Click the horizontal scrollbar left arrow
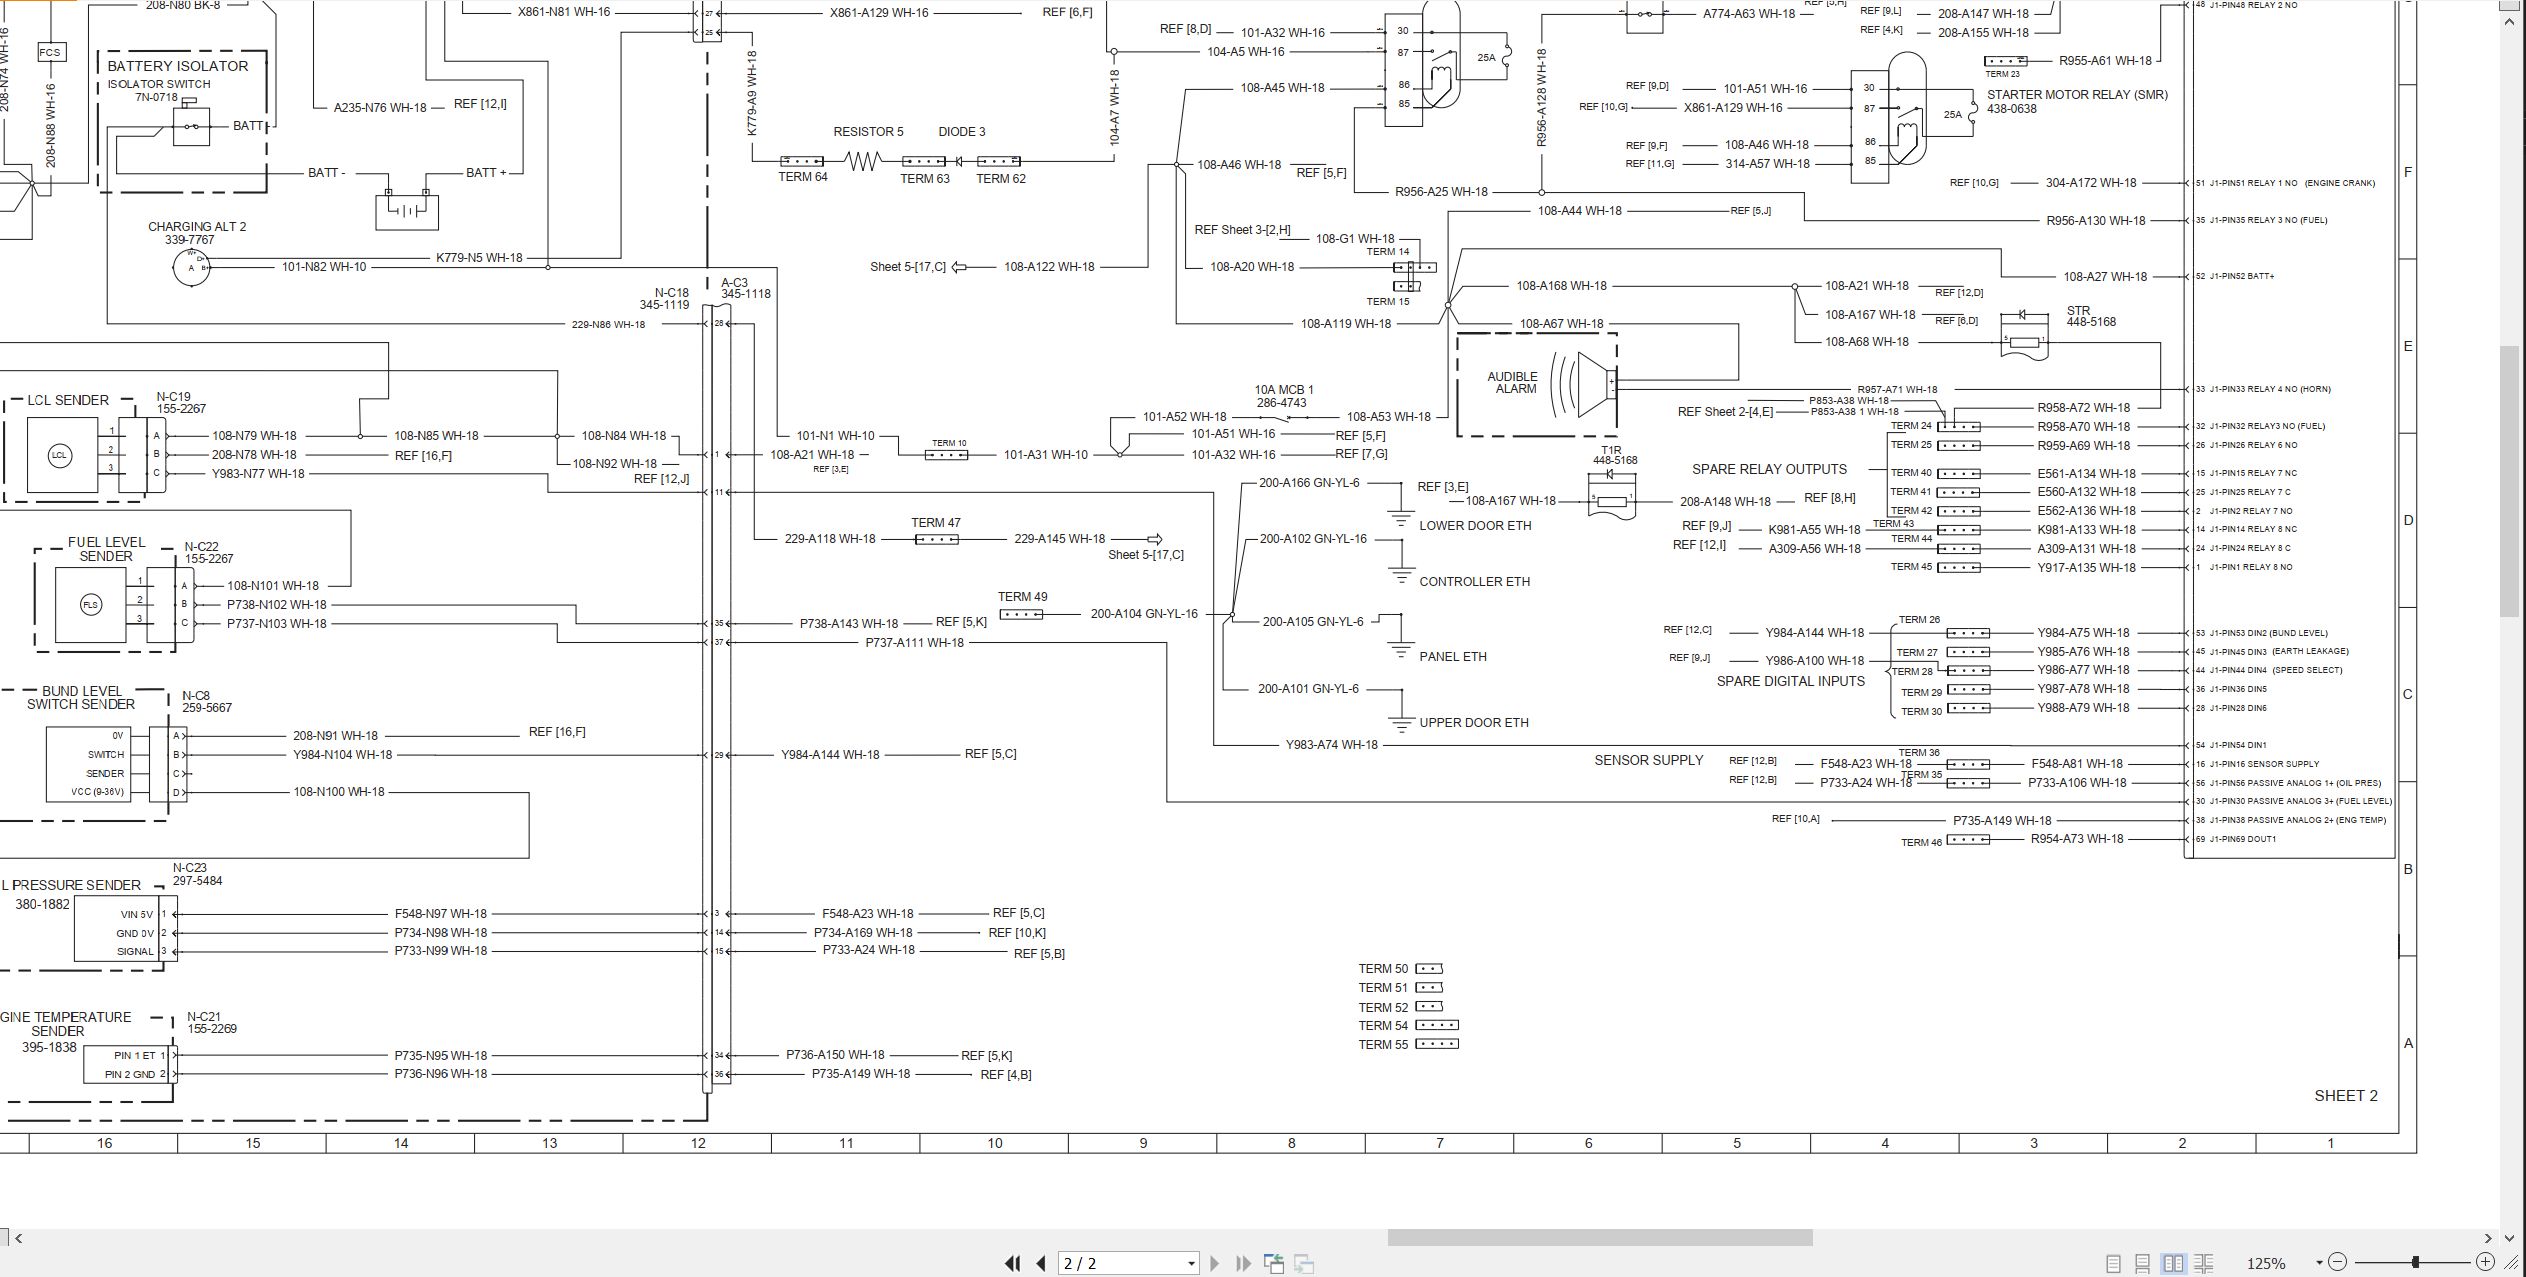 point(18,1238)
